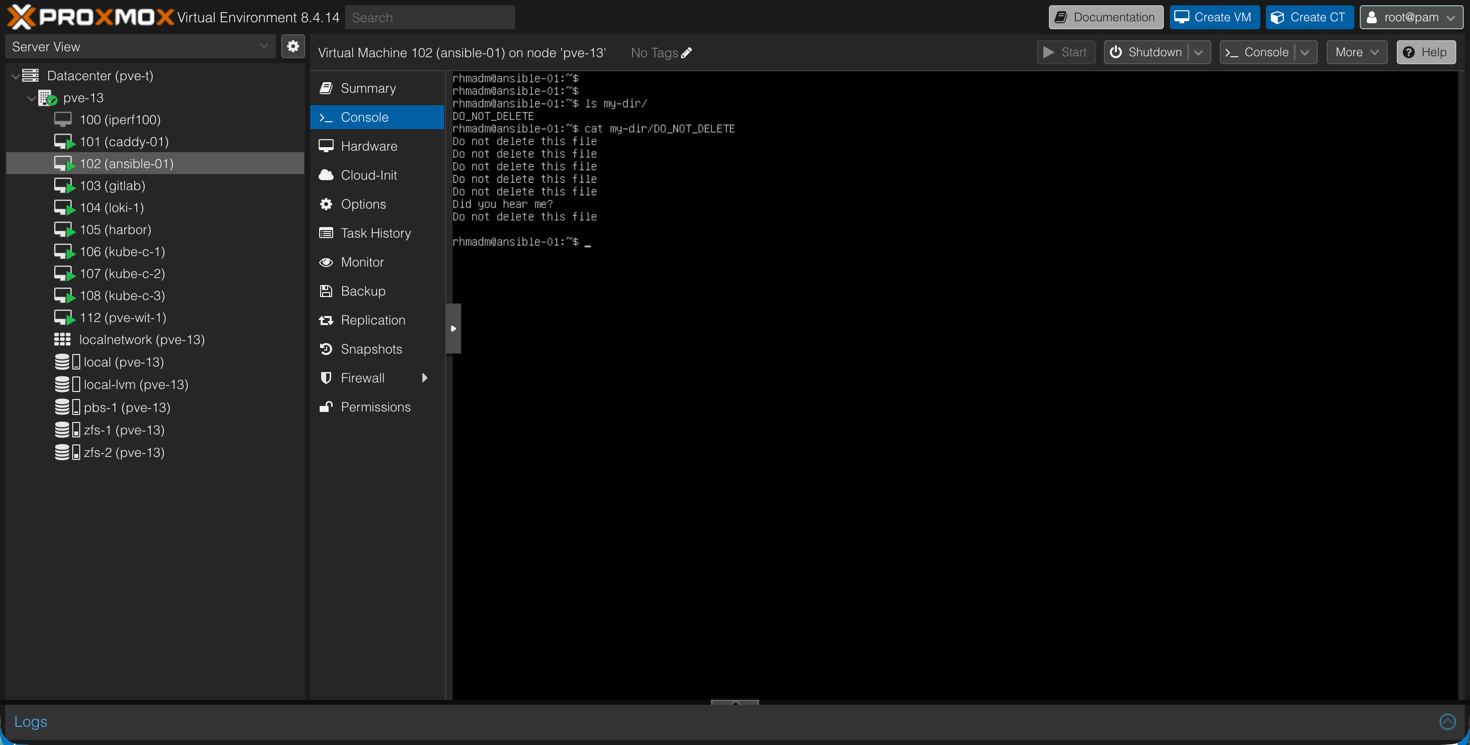Click the Help button

tap(1426, 52)
